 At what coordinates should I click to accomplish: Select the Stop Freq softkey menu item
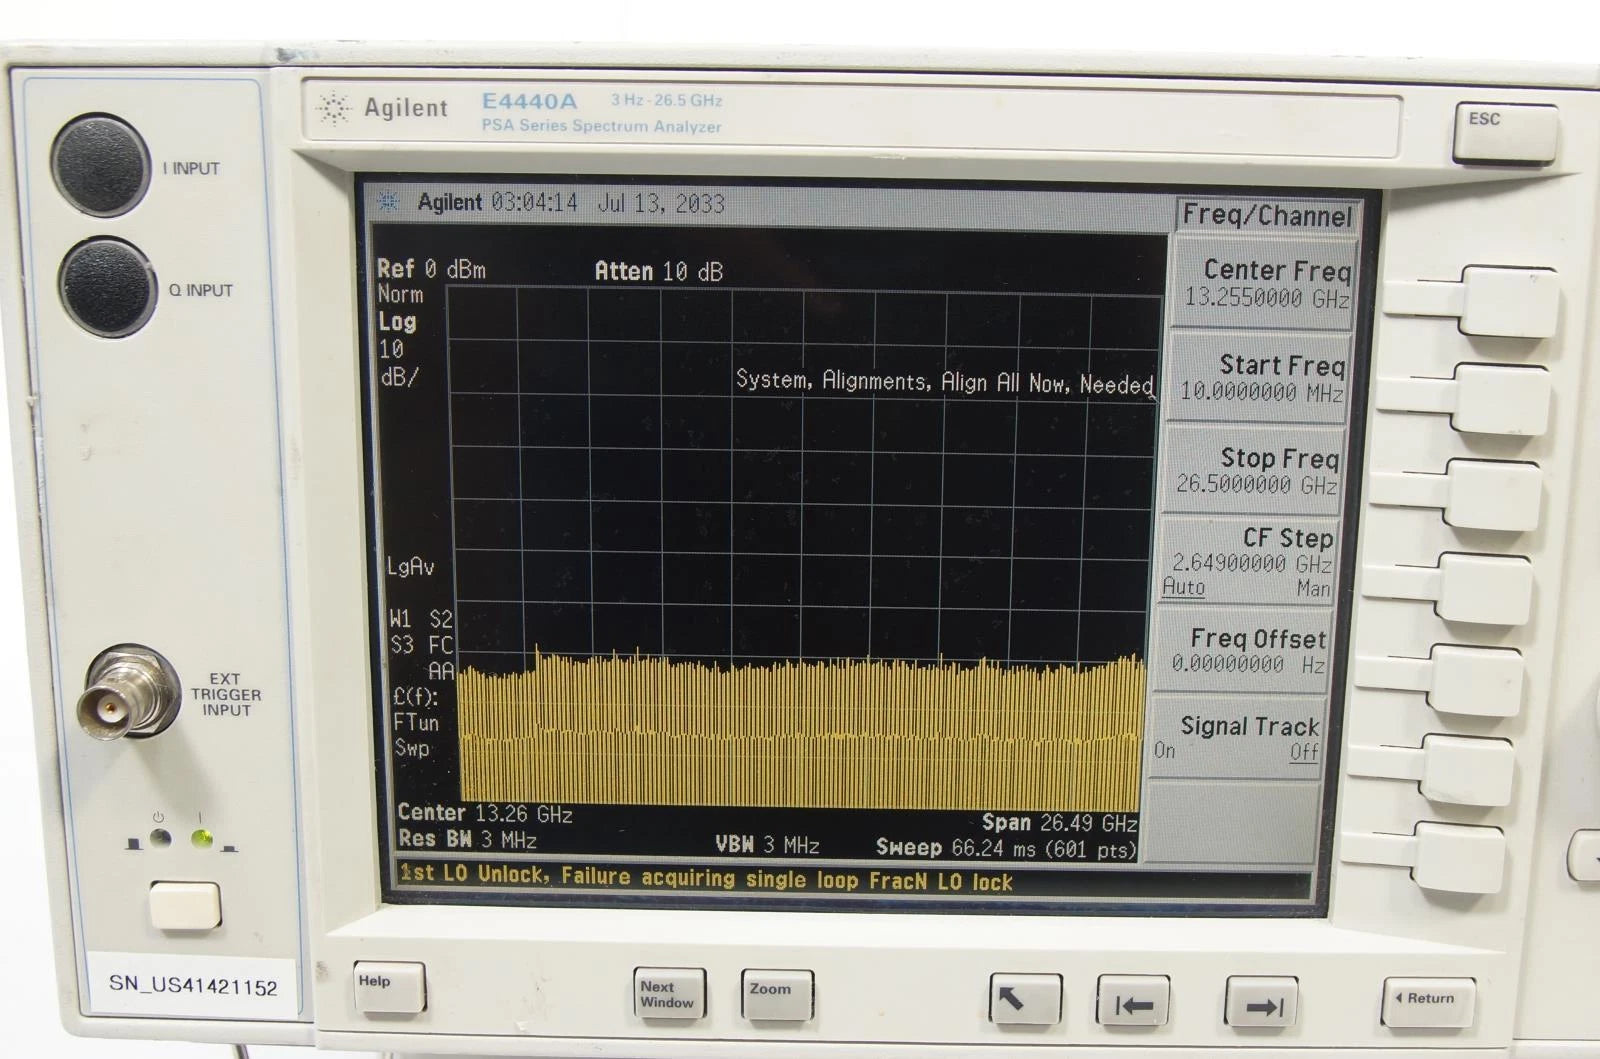tap(1253, 471)
